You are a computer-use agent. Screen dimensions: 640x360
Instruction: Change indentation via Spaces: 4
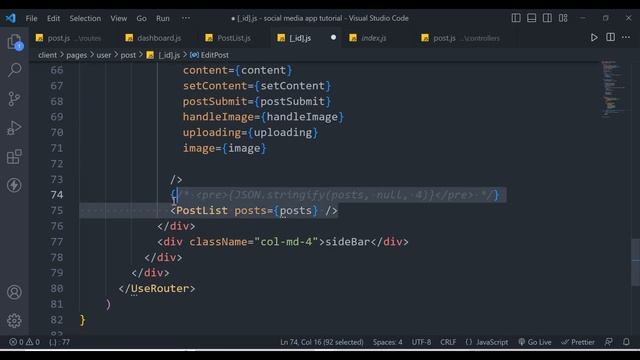387,342
